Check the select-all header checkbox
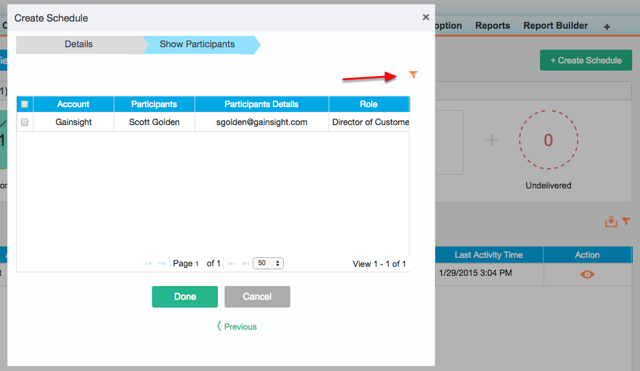The width and height of the screenshot is (640, 371). 24,104
